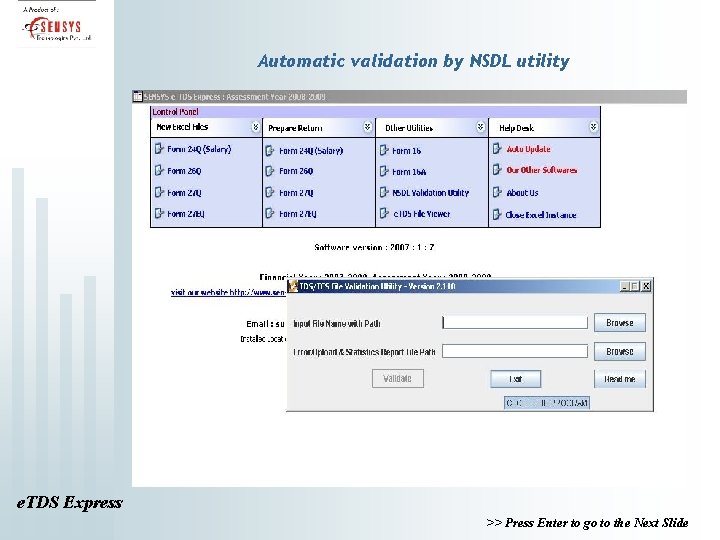This screenshot has height=540, width=720.
Task: Open the Read me button
Action: 619,379
